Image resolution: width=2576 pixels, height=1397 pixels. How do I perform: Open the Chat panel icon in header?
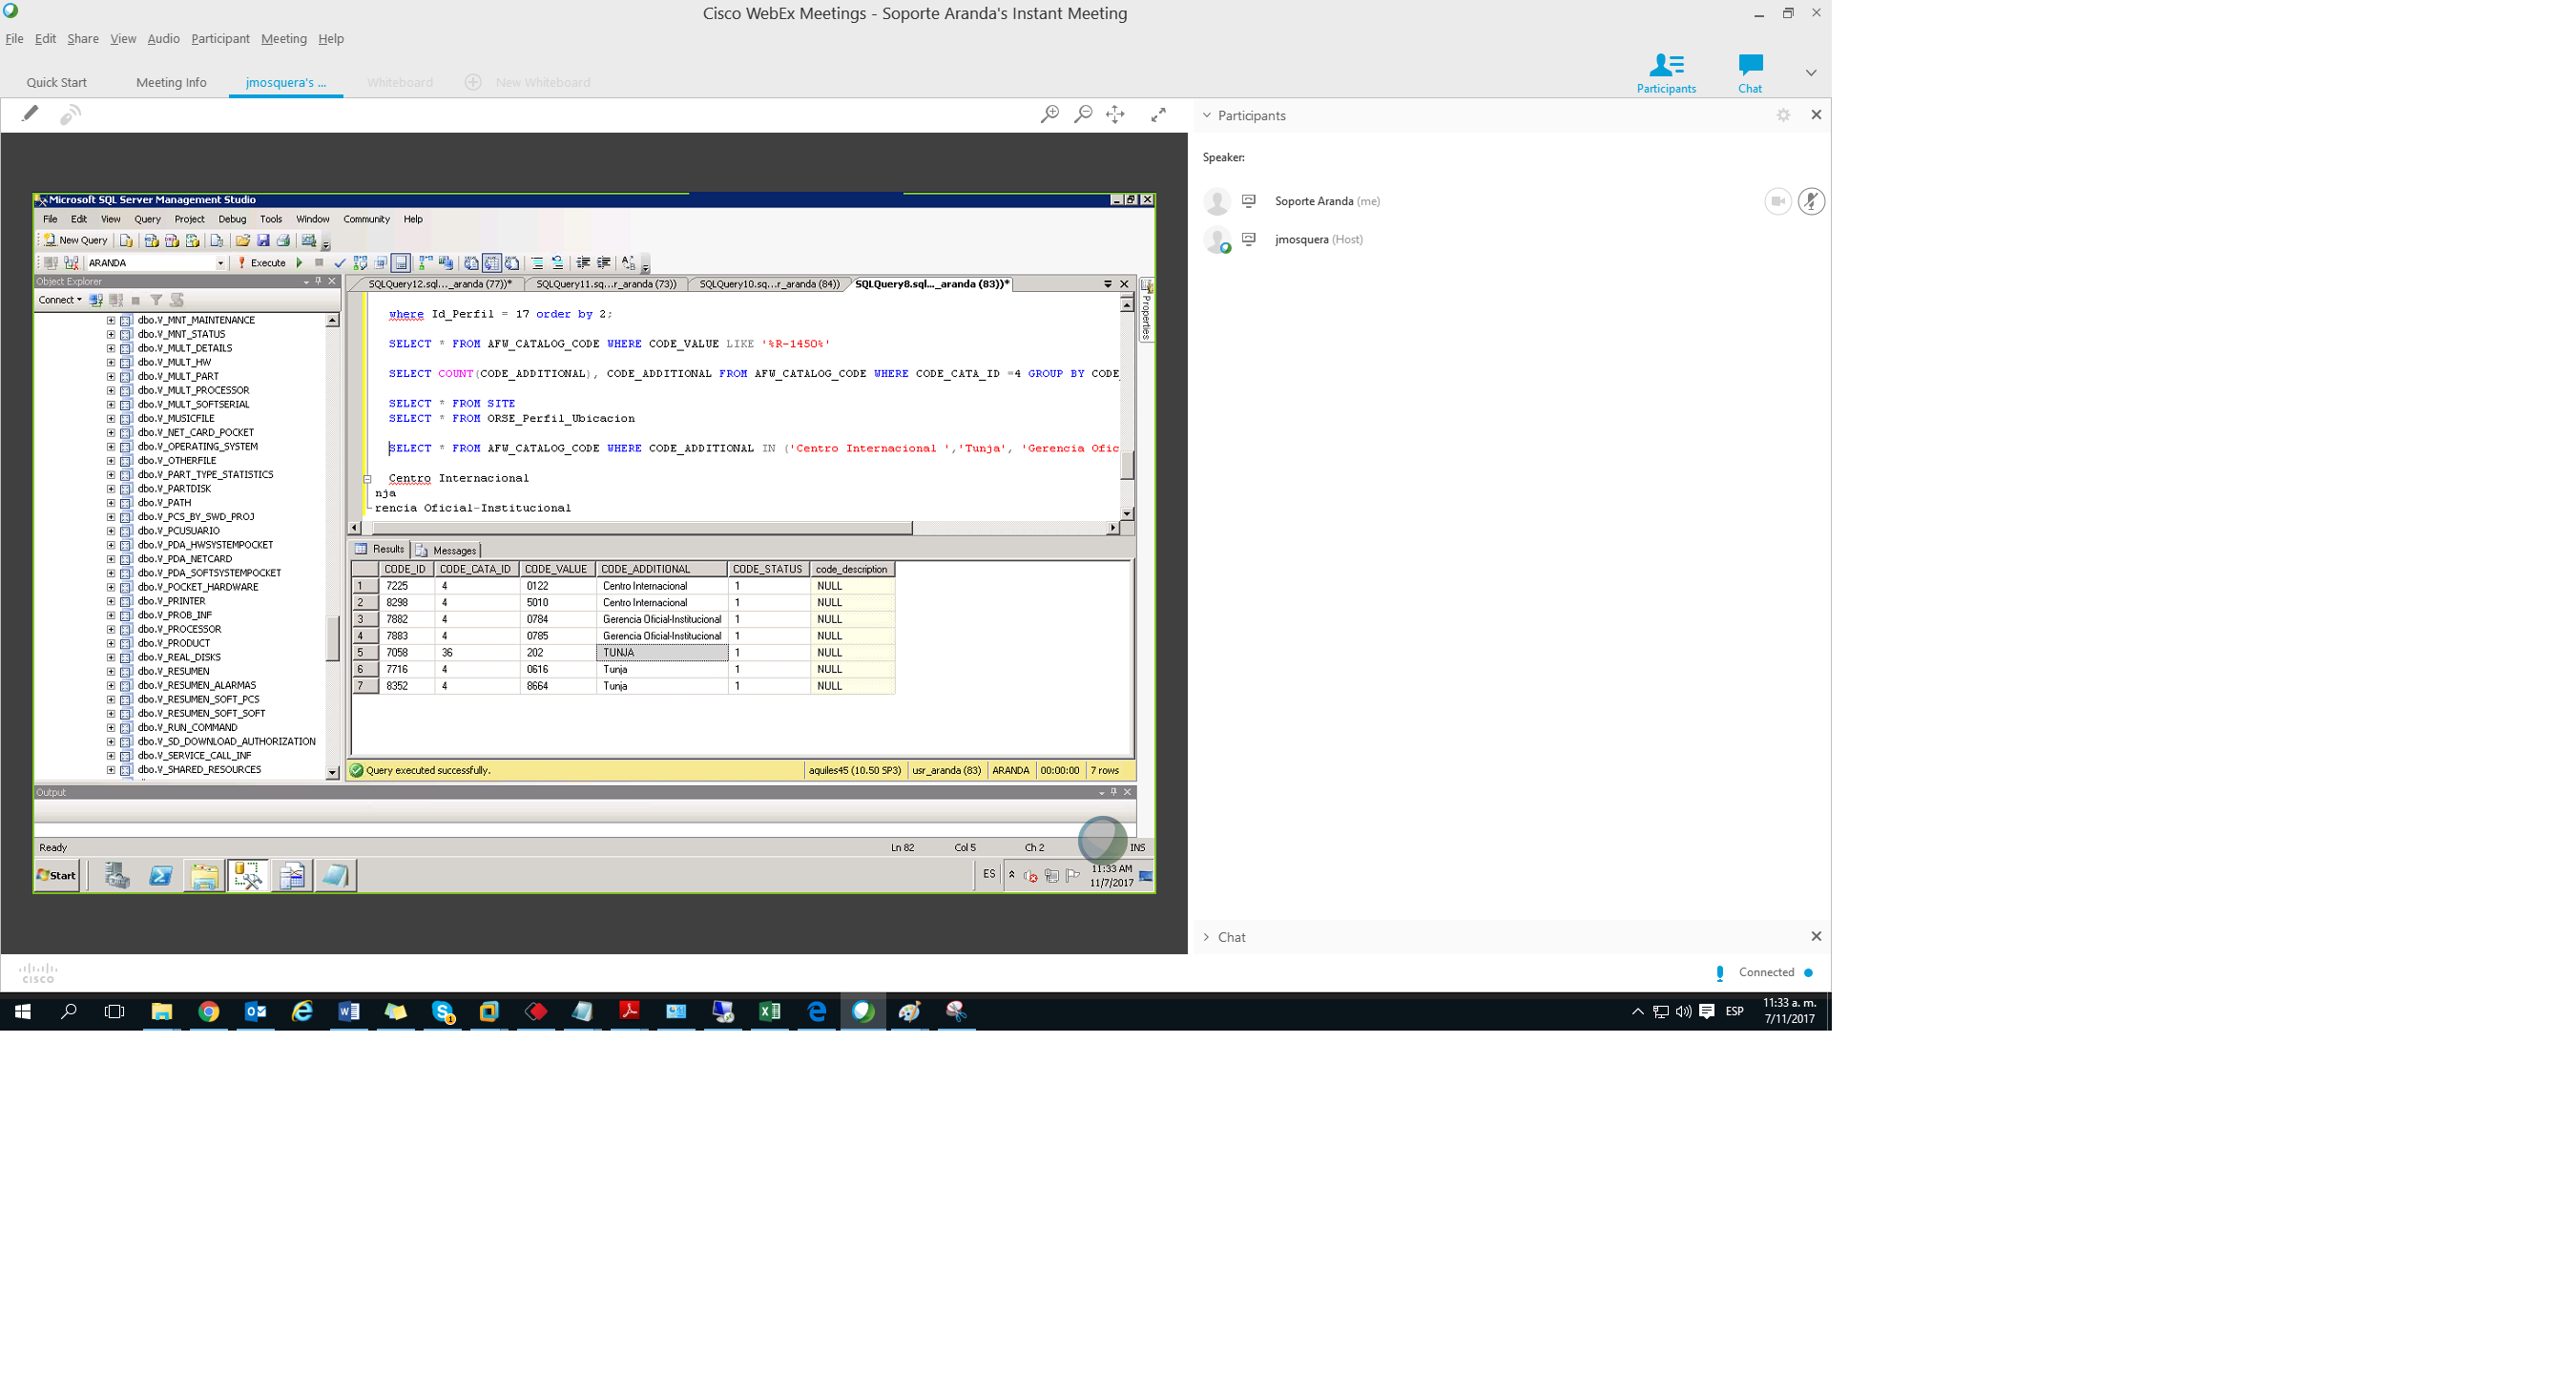[x=1750, y=73]
